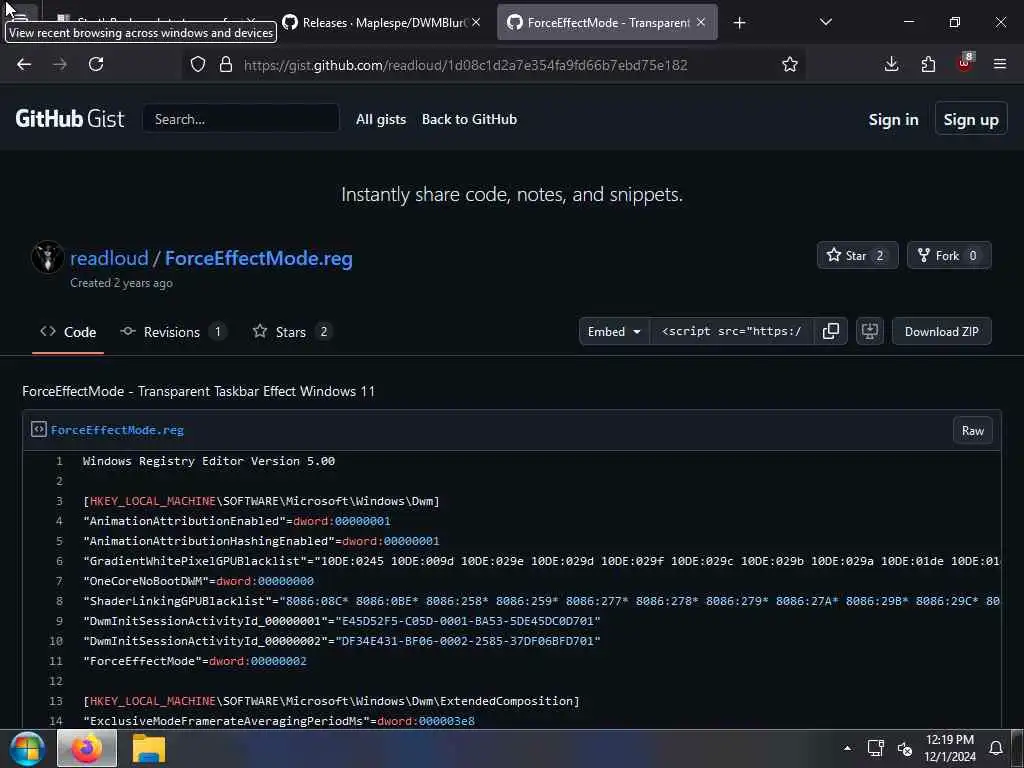Viewport: 1024px width, 768px height.
Task: Click line number 11 in the code
Action: point(56,661)
